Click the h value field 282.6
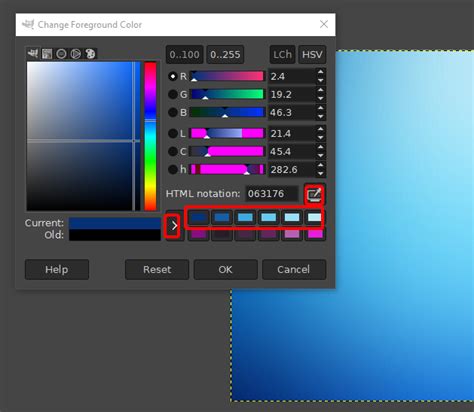Screen dimensions: 474x412 click(292, 170)
